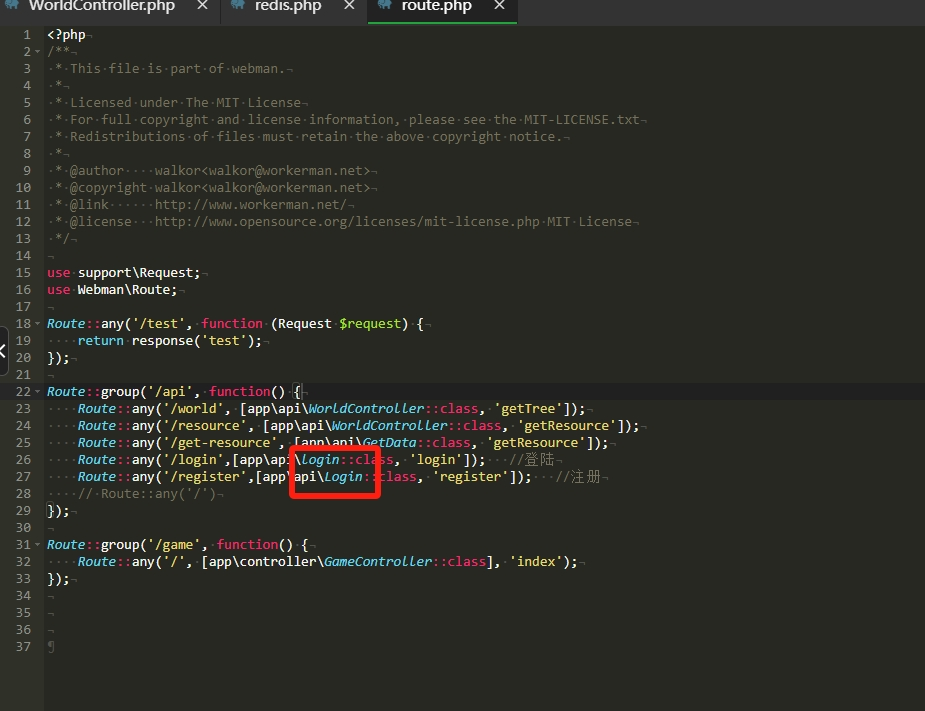925x711 pixels.
Task: Click 'getTree' method string
Action: coord(528,409)
